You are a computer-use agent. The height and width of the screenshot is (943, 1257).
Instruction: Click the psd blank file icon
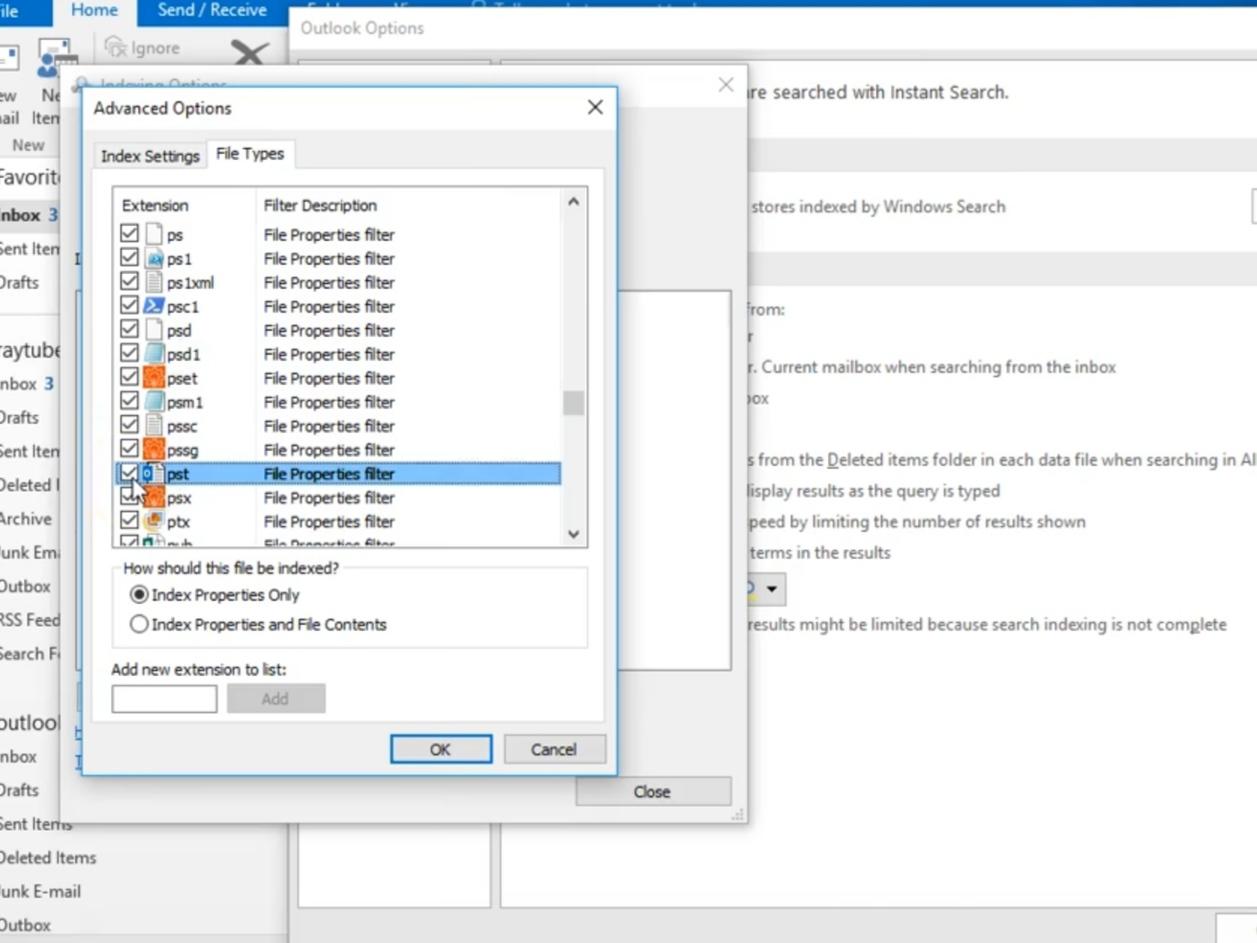153,330
